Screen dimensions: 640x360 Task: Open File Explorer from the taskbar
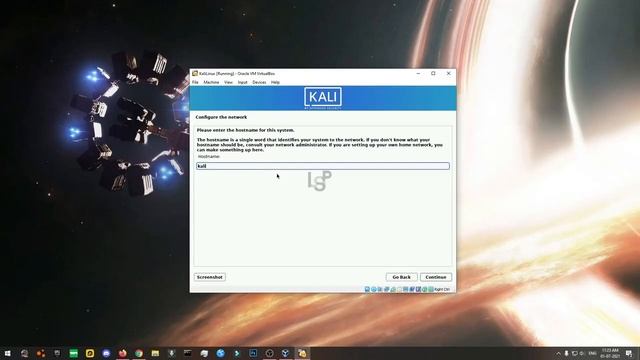click(x=155, y=353)
